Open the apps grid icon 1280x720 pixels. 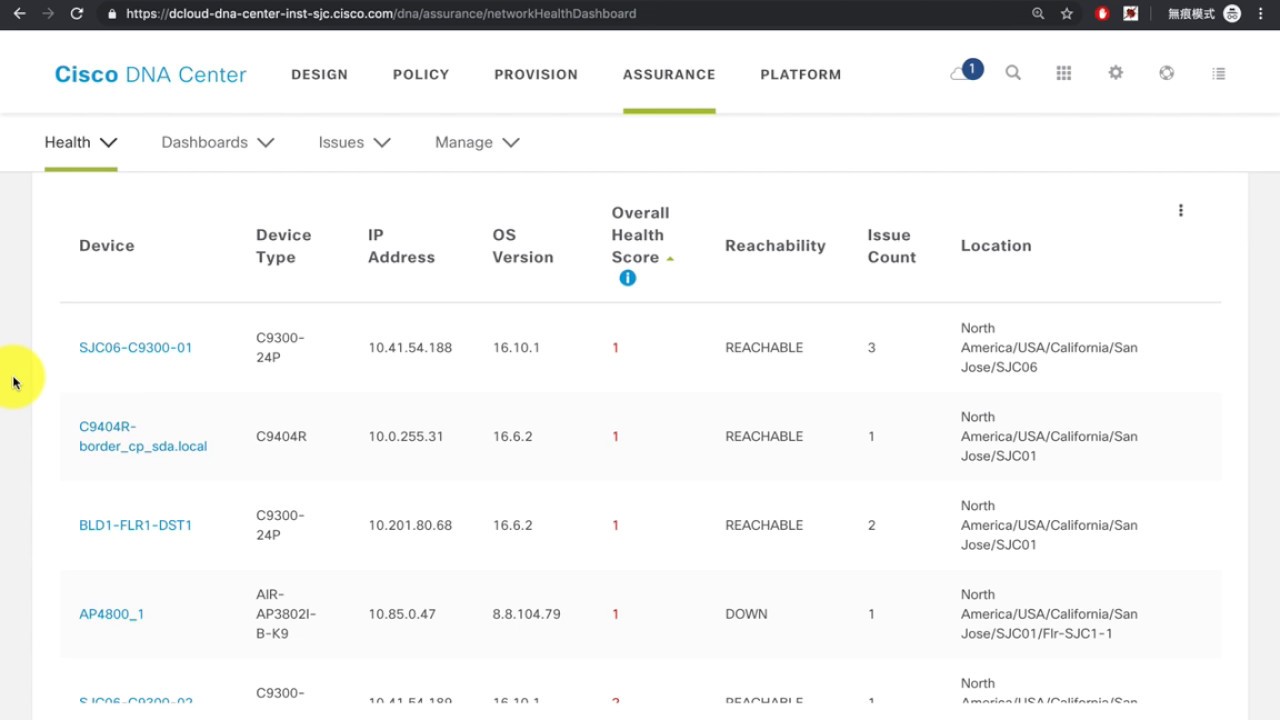[x=1064, y=73]
